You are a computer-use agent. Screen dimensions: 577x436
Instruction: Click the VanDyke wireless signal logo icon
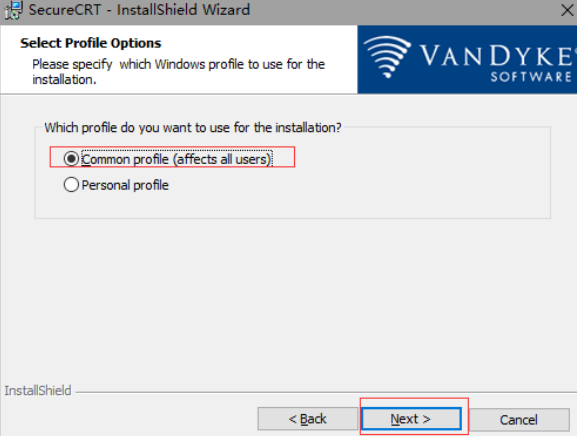tap(387, 57)
